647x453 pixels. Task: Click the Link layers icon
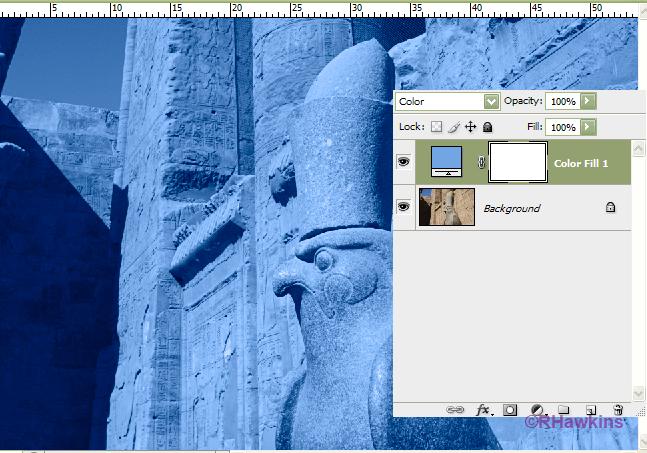point(455,410)
